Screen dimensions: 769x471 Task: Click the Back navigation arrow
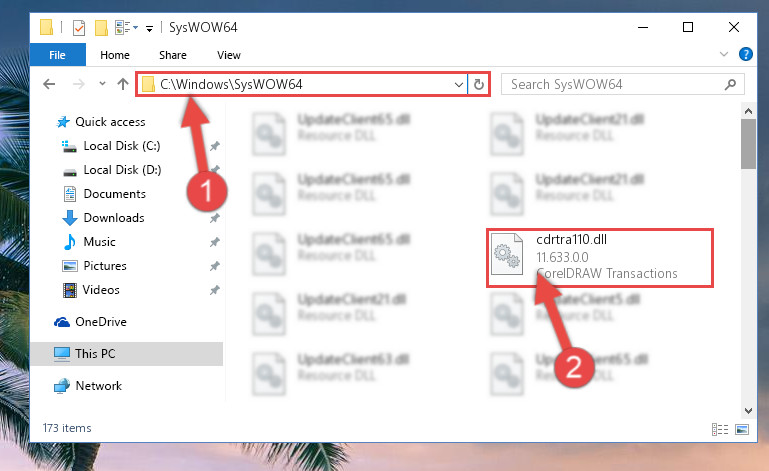(x=49, y=84)
